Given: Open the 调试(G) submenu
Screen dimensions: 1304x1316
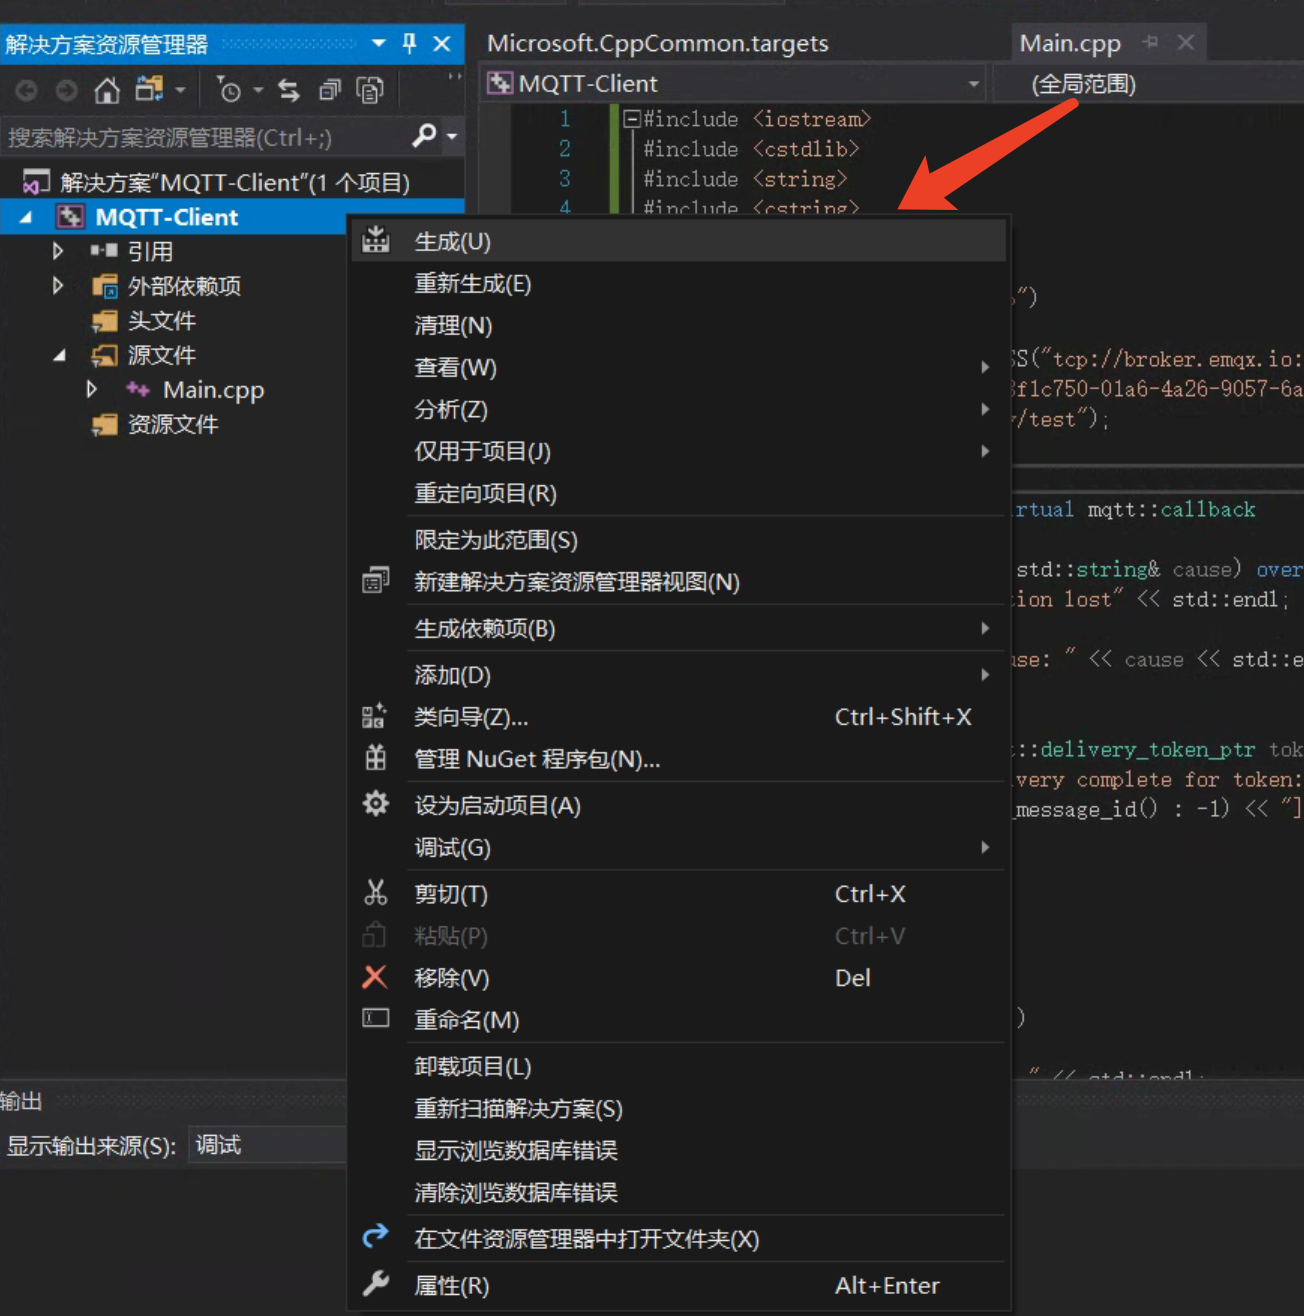Looking at the screenshot, I should [x=678, y=848].
